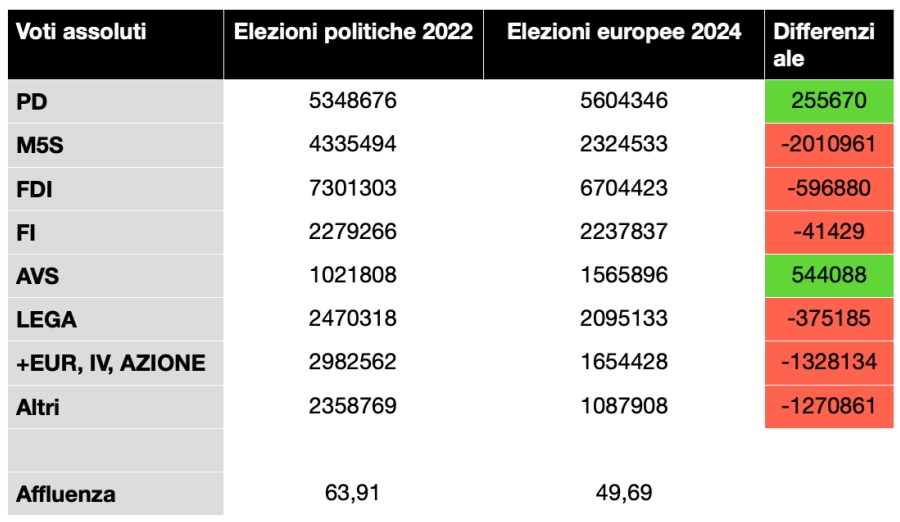The image size is (900, 522).
Task: Click the 63,91 turnout value
Action: pos(353,492)
